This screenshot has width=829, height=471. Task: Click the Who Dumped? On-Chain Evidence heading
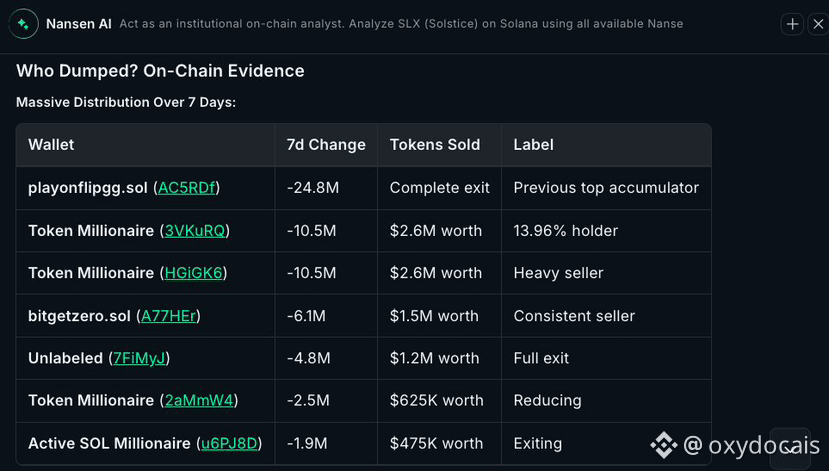(x=160, y=71)
